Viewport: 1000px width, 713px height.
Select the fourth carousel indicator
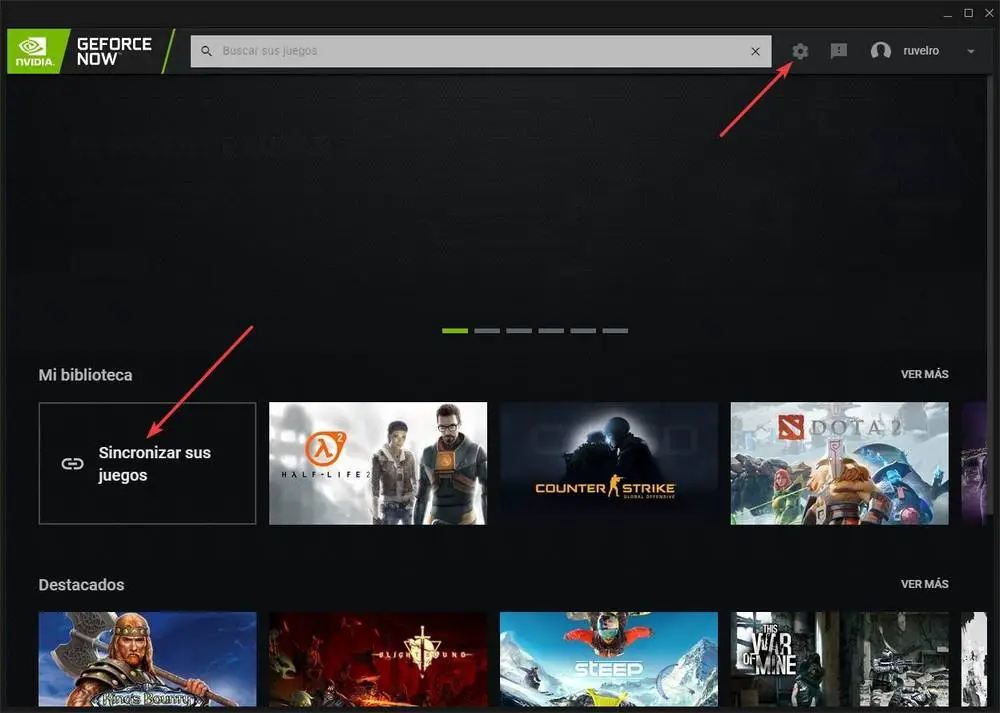pos(551,330)
